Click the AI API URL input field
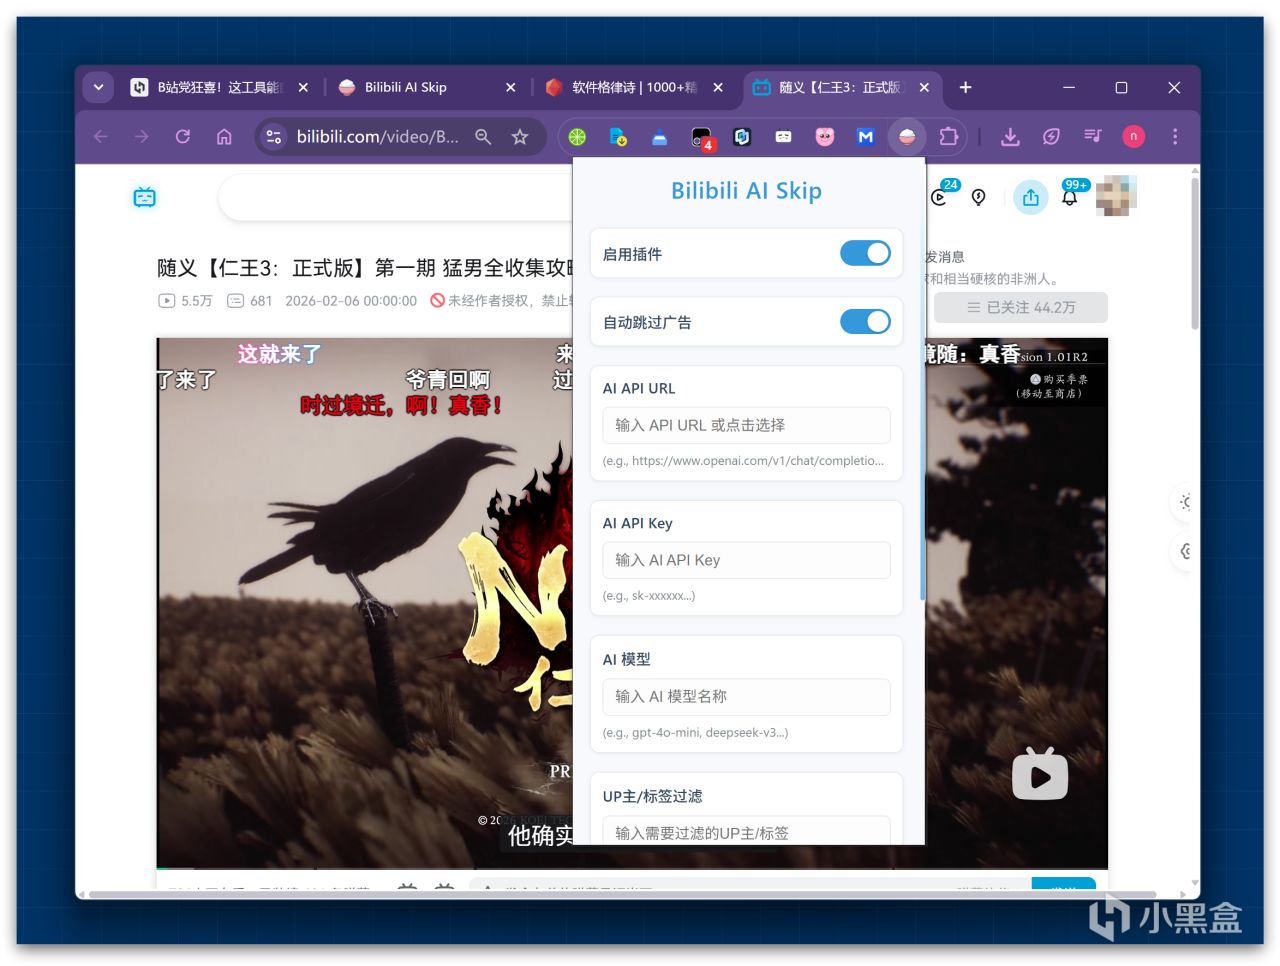 click(746, 425)
